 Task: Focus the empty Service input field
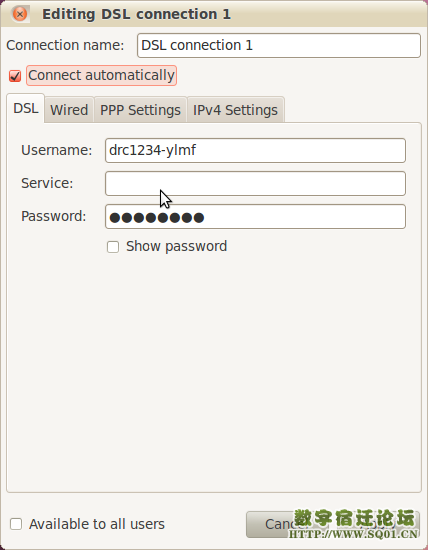click(255, 183)
